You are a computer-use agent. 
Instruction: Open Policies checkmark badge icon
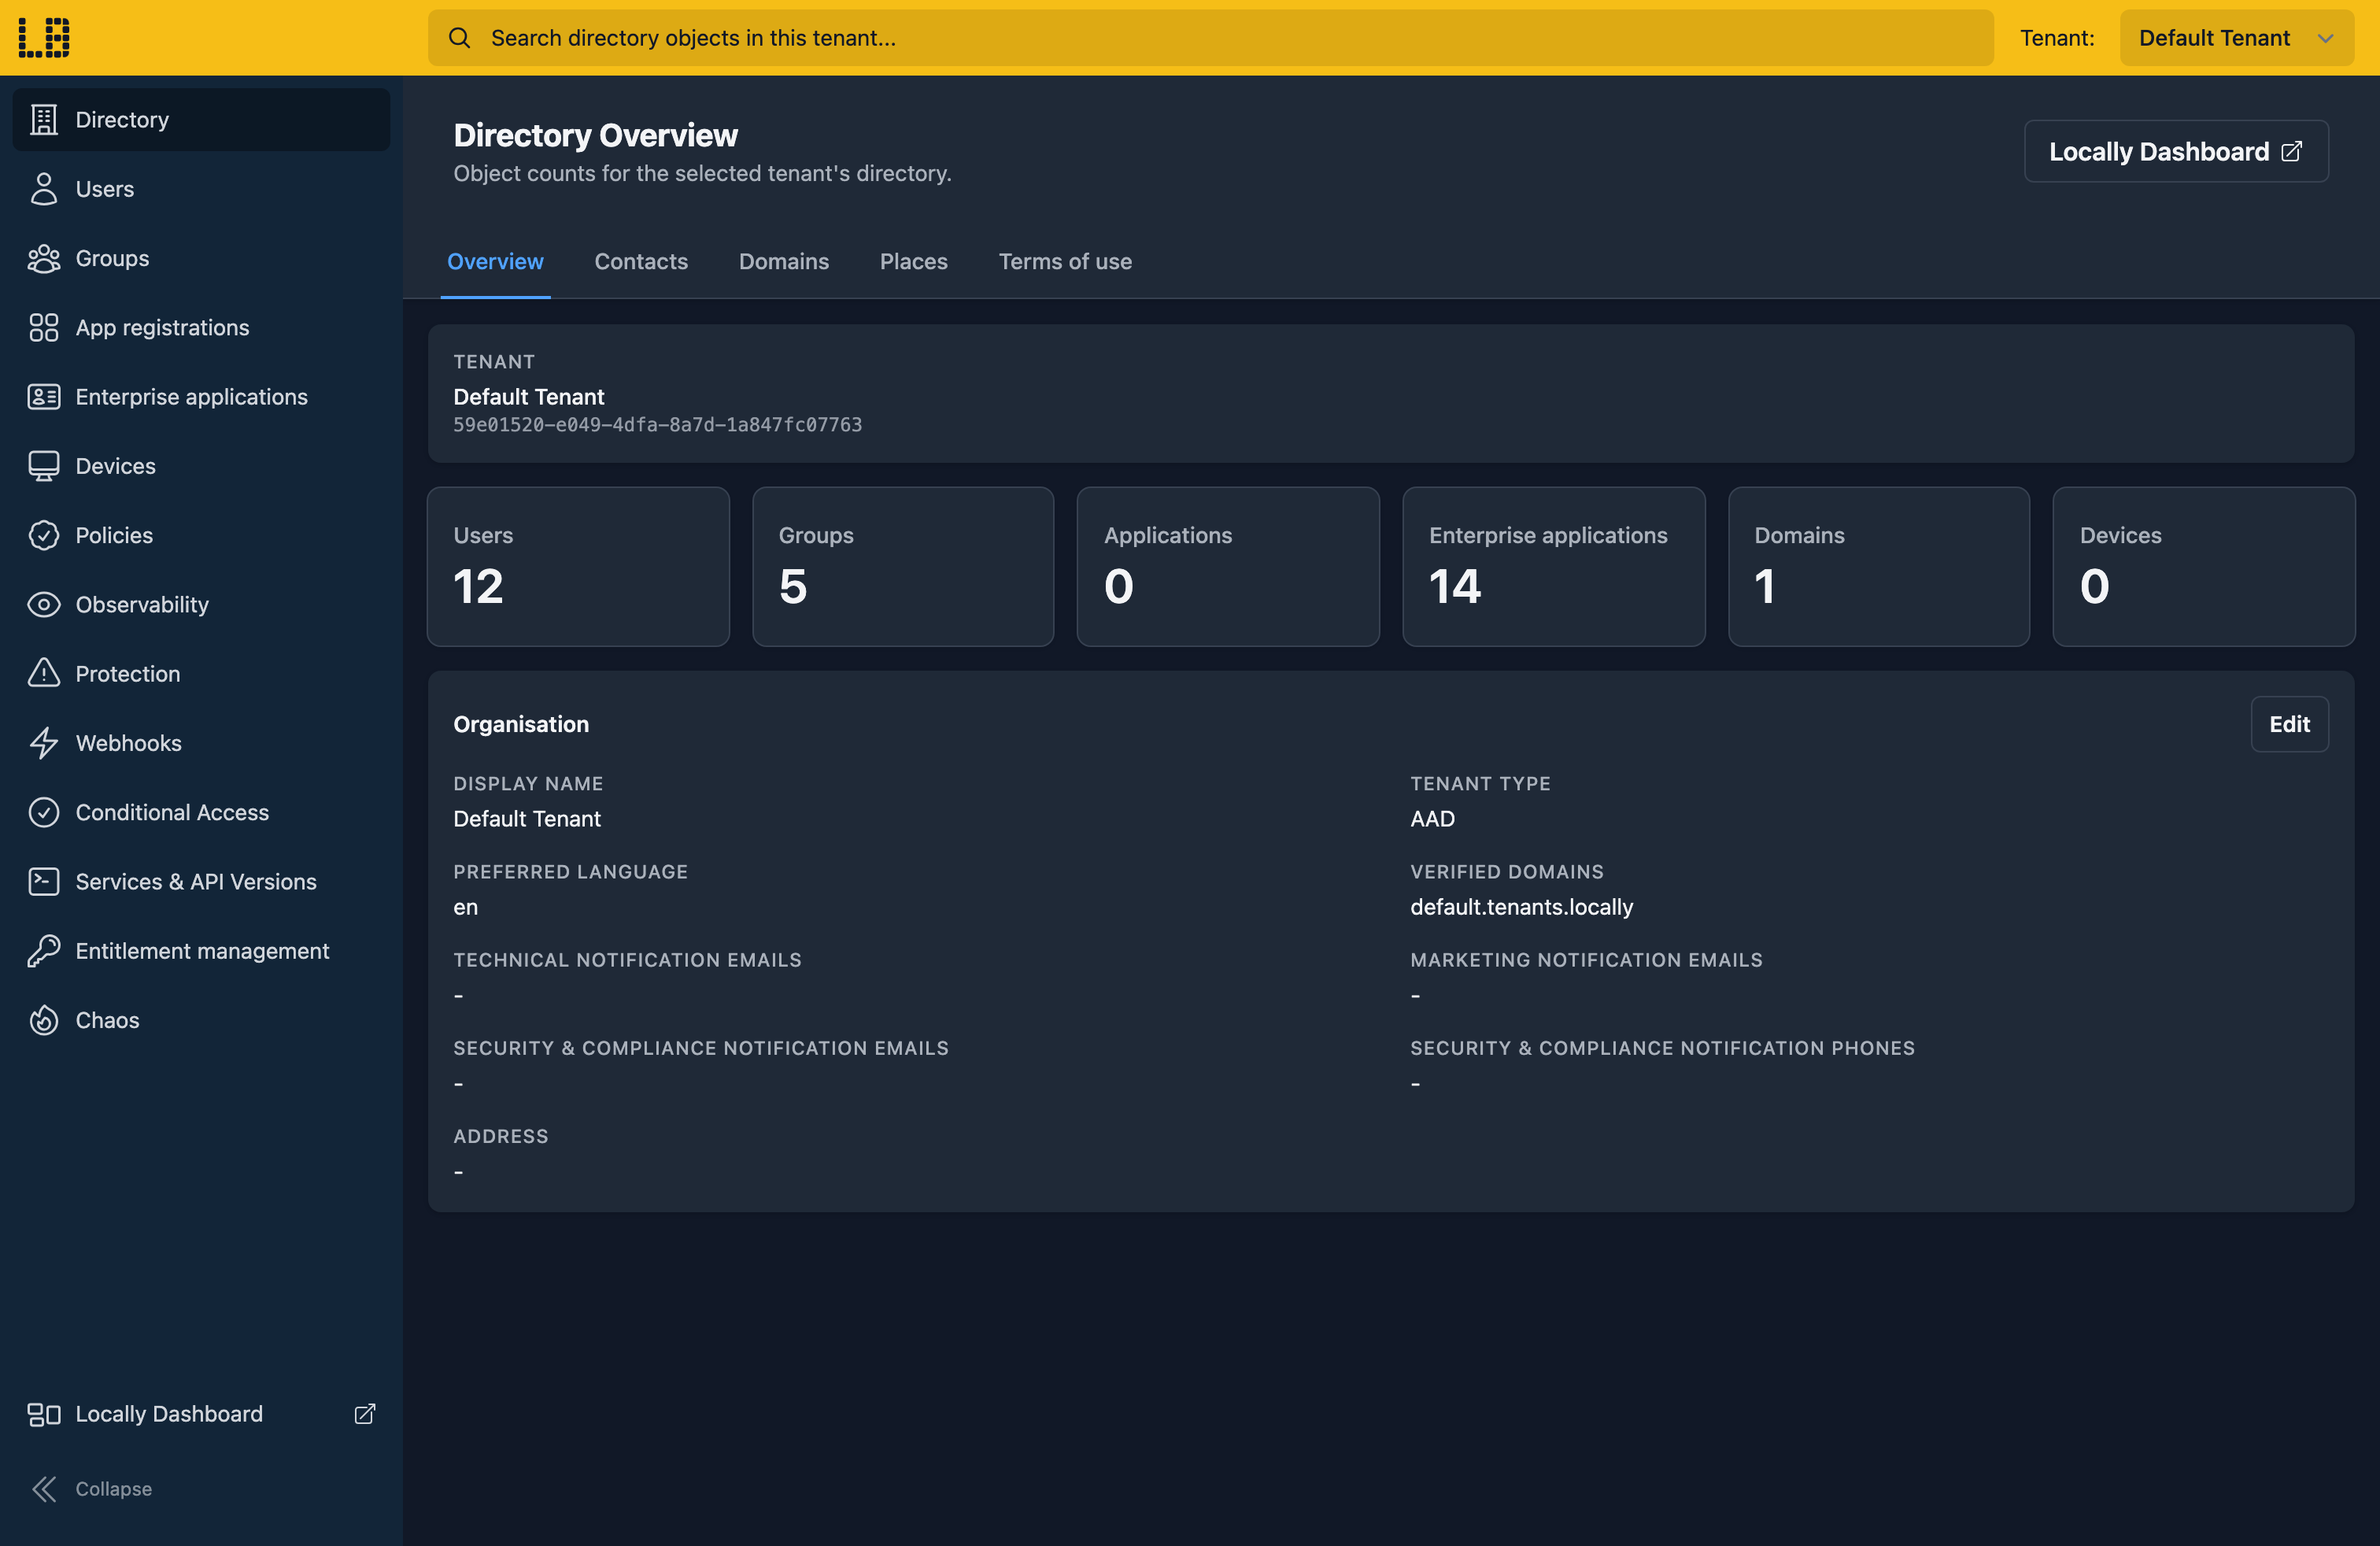(44, 535)
